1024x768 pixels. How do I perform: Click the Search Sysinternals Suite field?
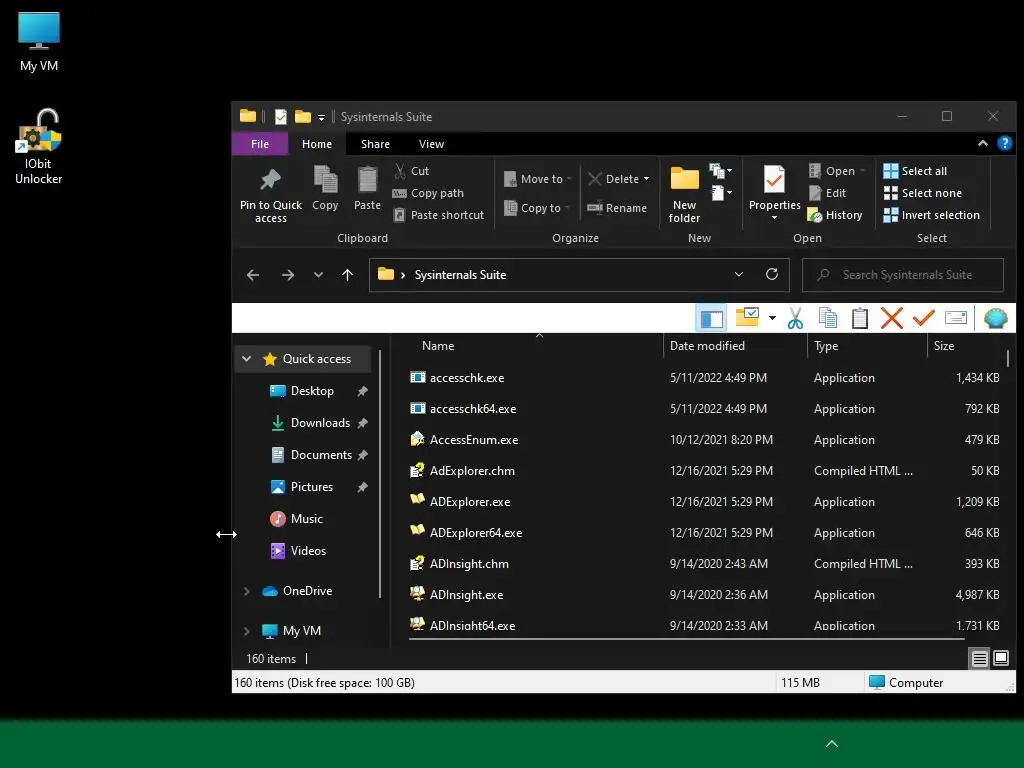(x=903, y=275)
